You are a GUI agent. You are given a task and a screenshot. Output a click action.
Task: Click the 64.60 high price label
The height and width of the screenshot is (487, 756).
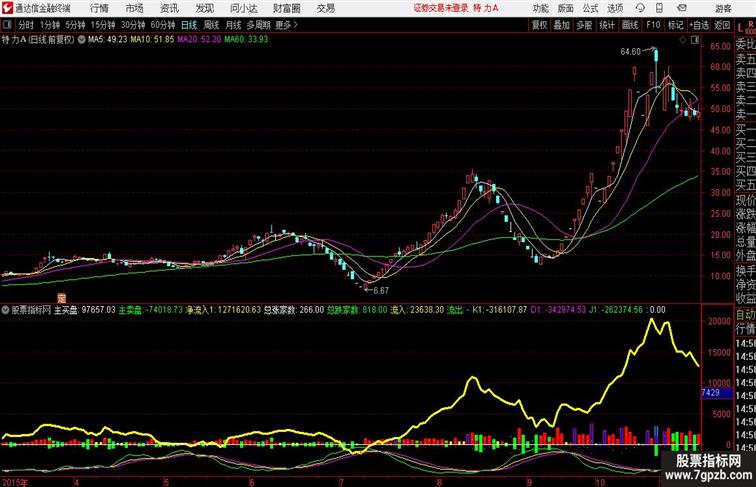[631, 52]
